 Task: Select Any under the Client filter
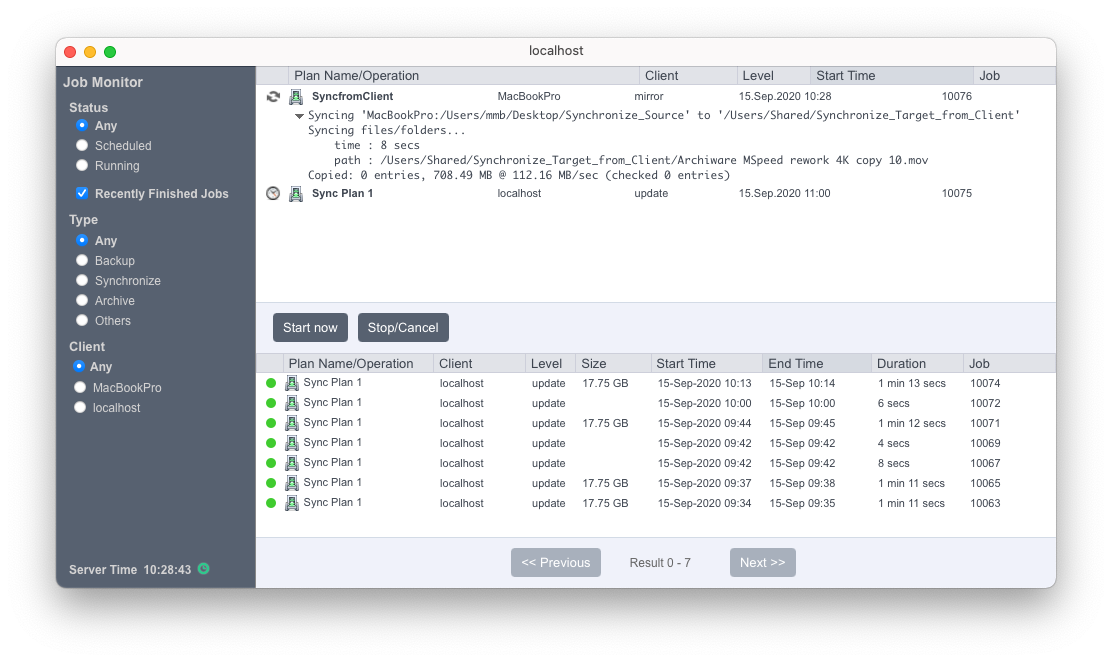pyautogui.click(x=79, y=367)
